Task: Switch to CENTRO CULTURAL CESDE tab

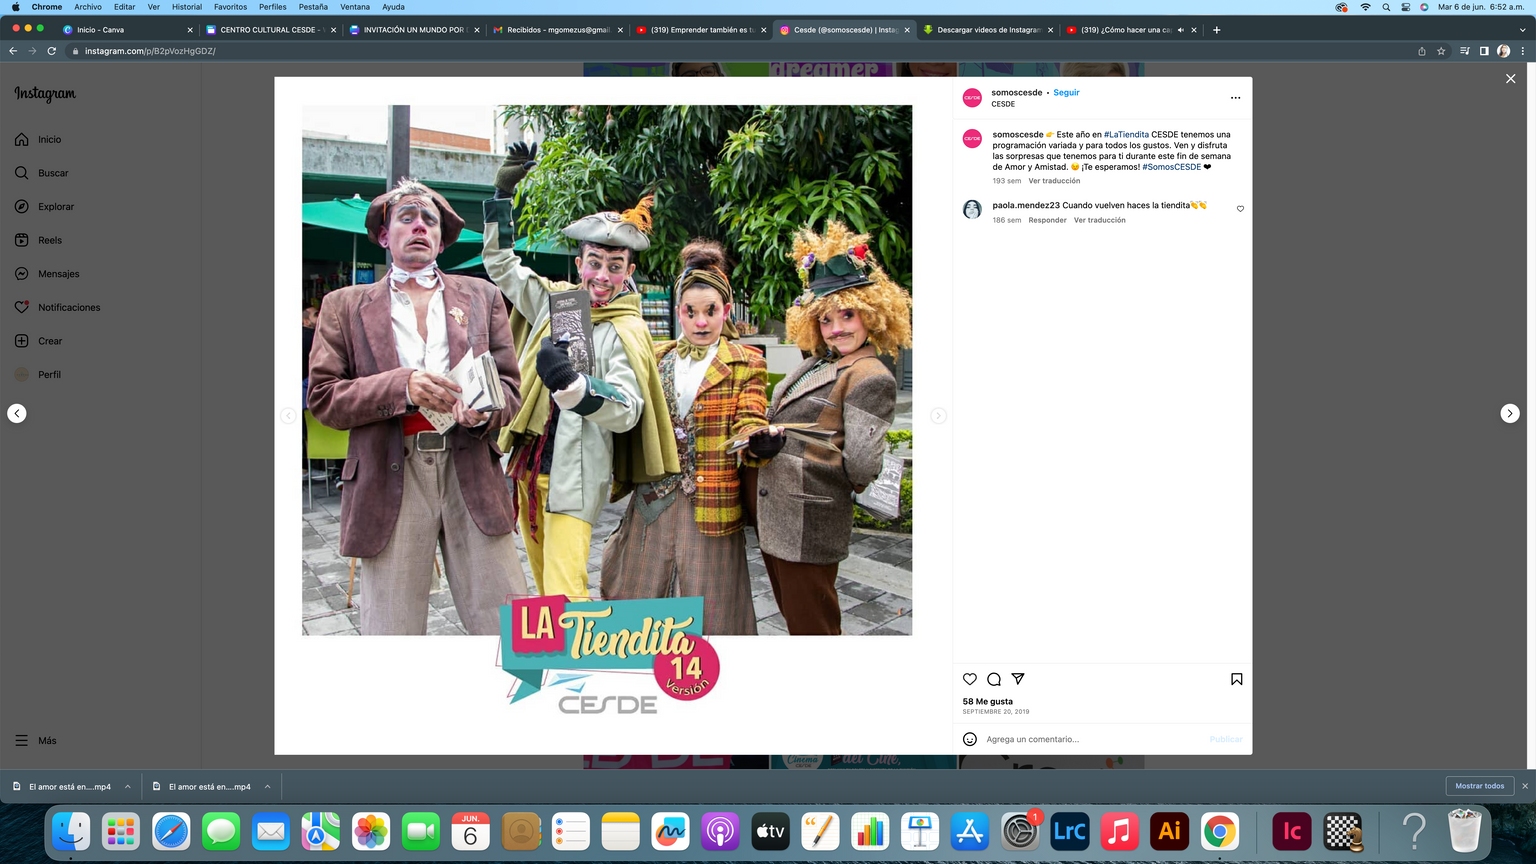Action: pyautogui.click(x=270, y=30)
